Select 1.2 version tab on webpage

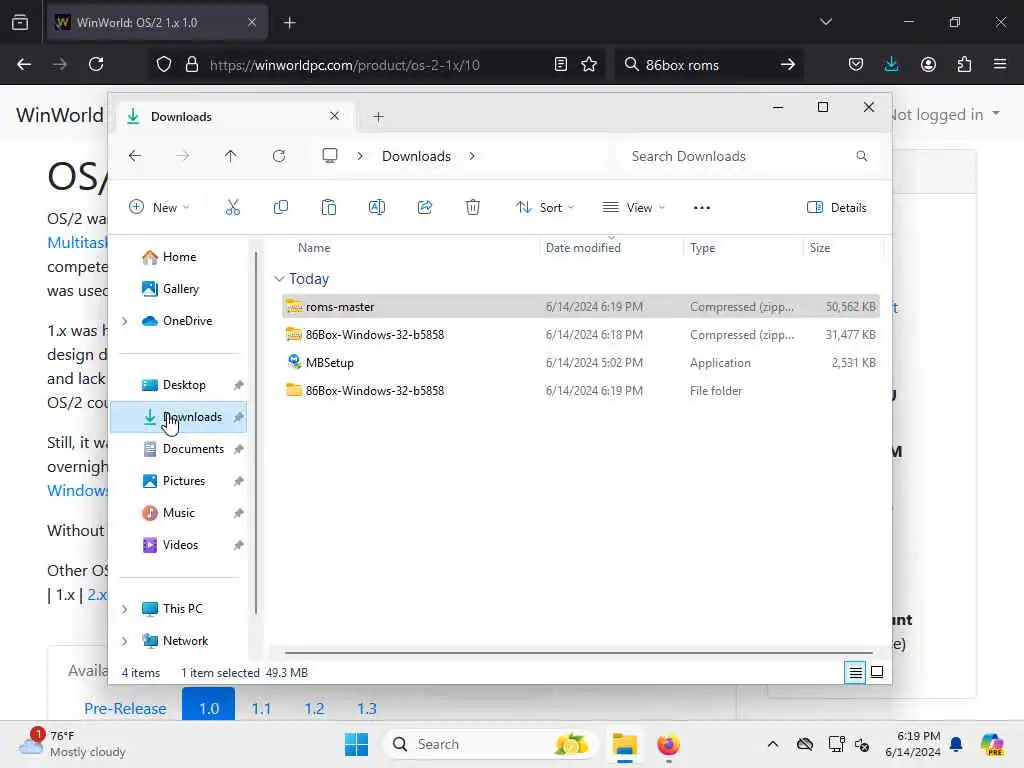[314, 708]
